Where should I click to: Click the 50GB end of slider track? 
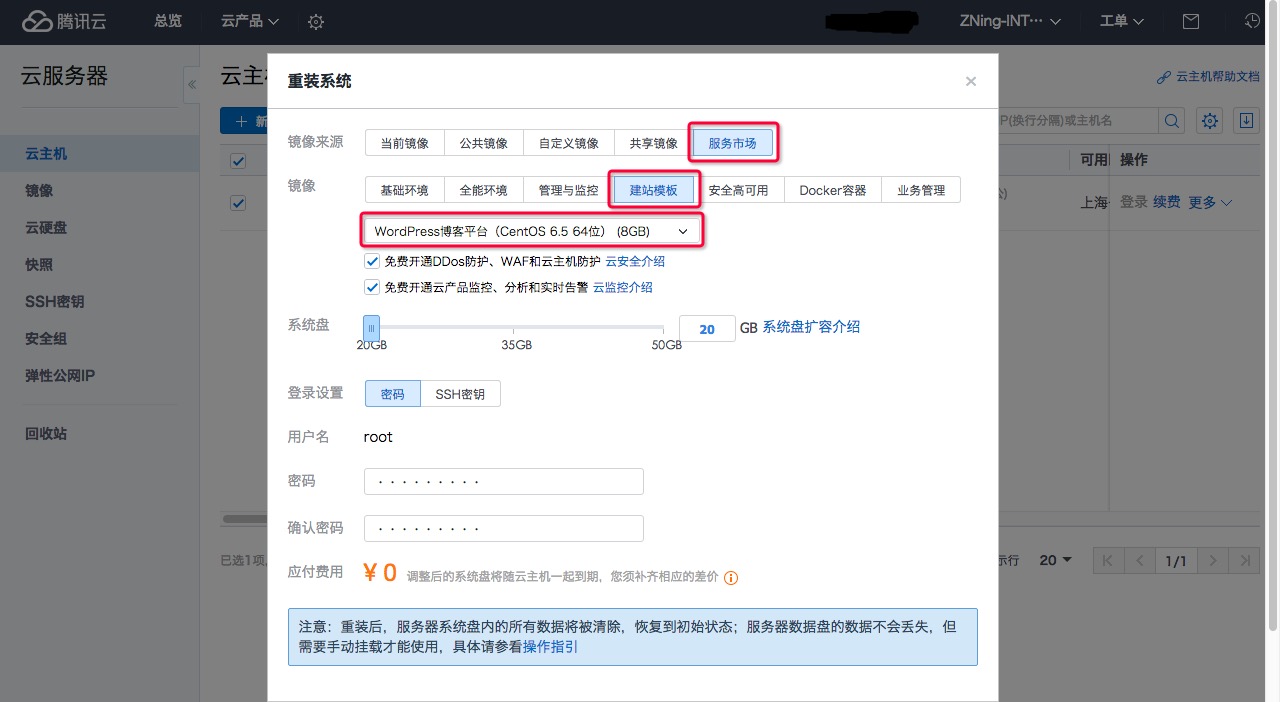664,328
